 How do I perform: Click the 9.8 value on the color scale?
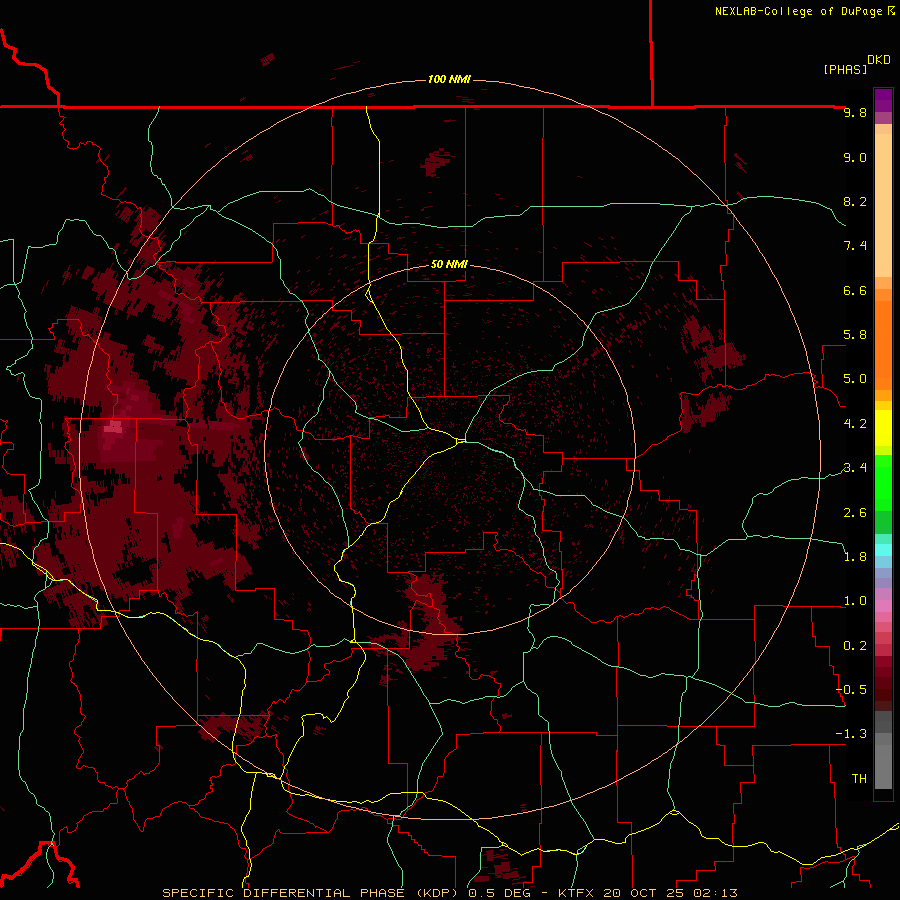pyautogui.click(x=855, y=112)
